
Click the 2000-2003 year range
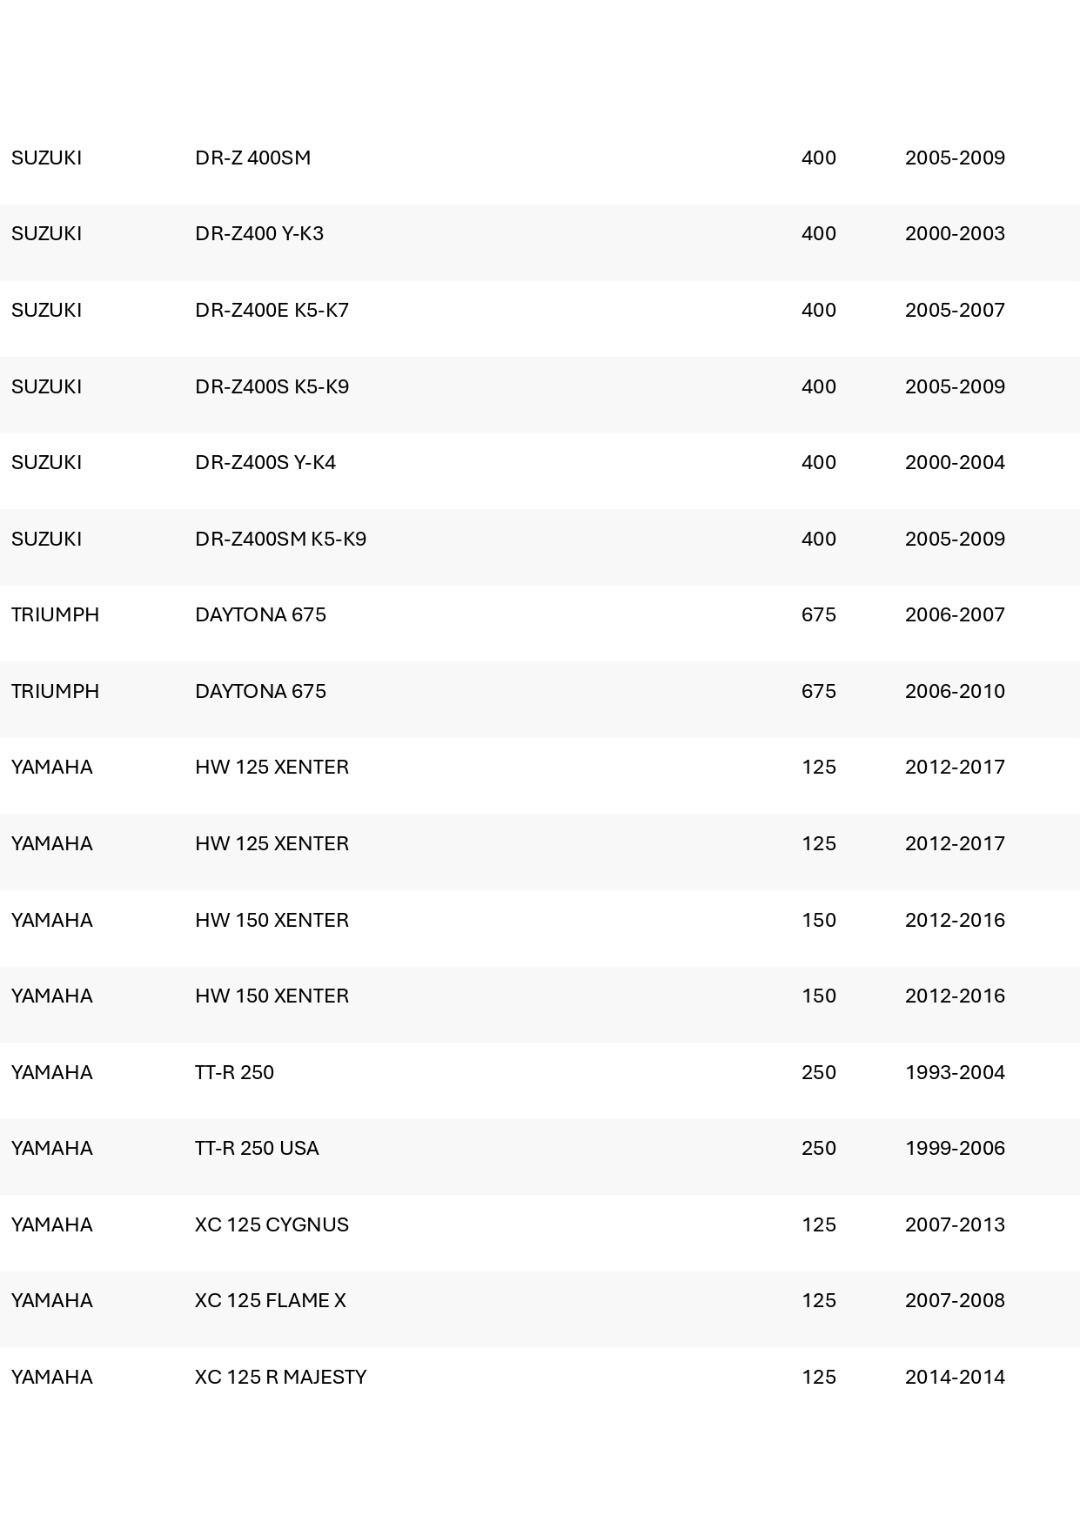tap(955, 234)
